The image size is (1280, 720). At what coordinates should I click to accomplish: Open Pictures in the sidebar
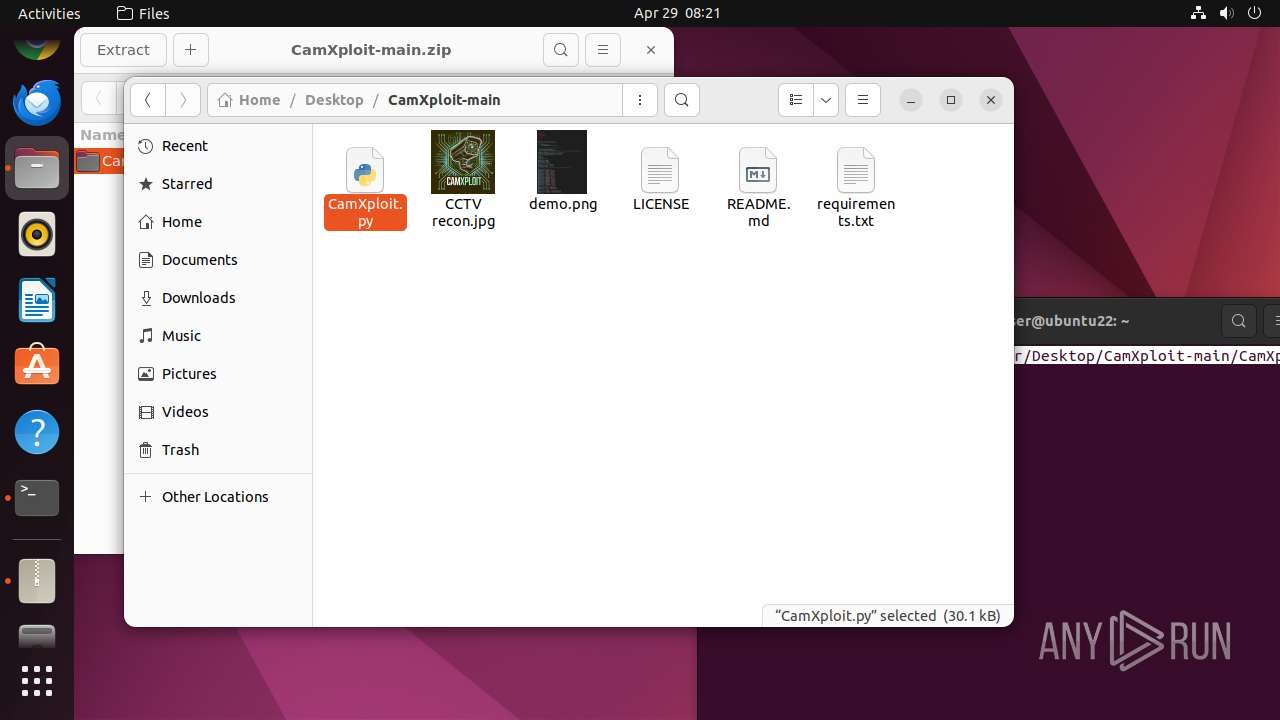[x=218, y=374]
